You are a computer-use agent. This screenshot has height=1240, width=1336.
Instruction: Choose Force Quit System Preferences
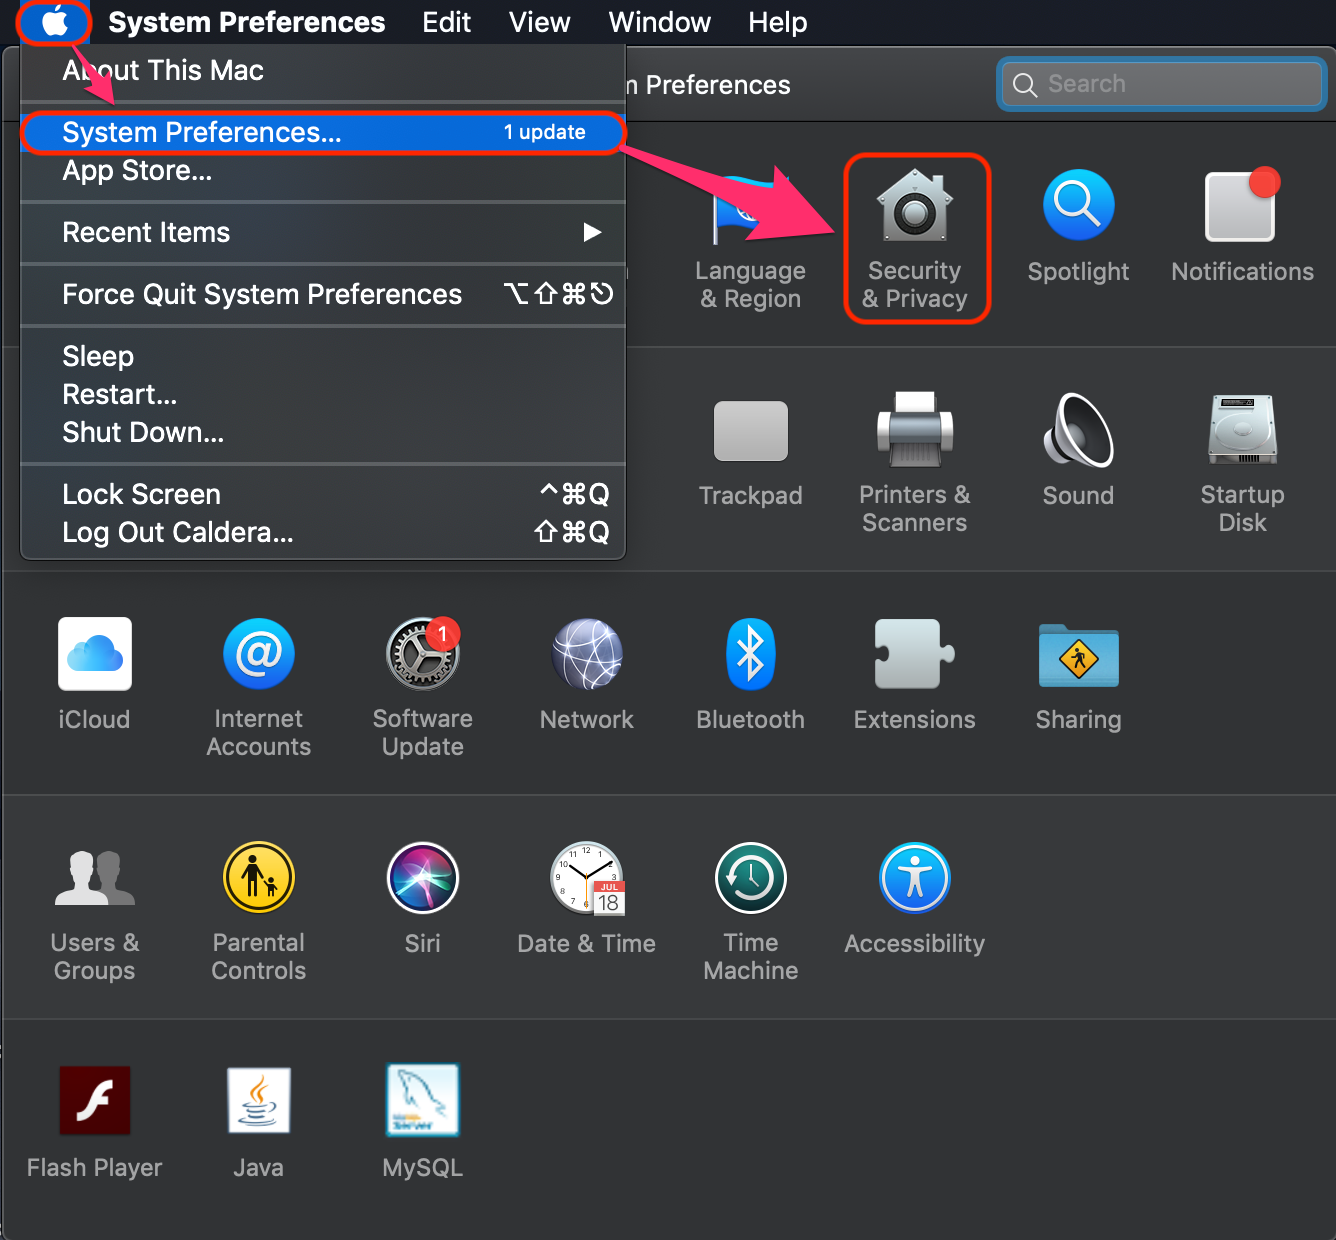pos(262,294)
